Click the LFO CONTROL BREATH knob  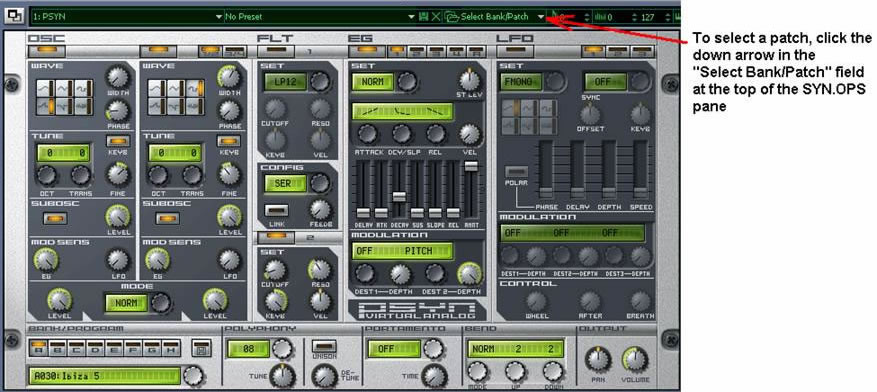[640, 302]
